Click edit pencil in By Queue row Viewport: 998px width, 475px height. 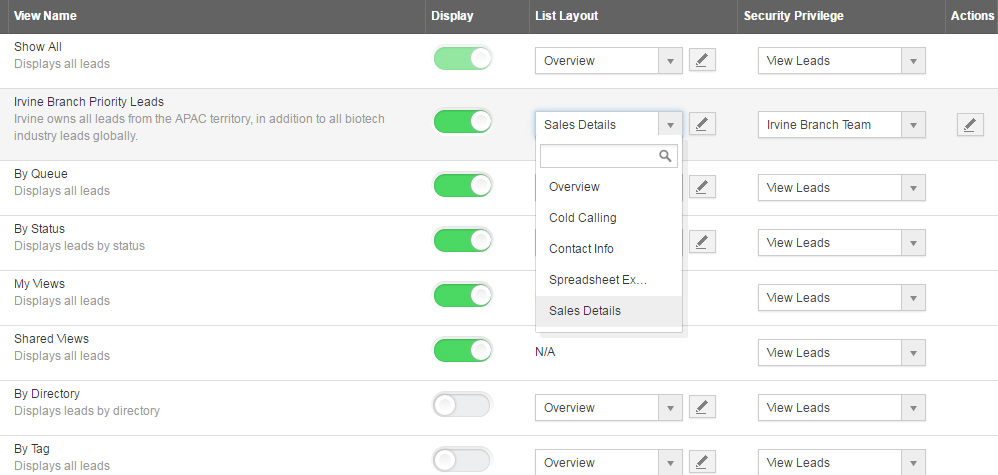point(702,187)
